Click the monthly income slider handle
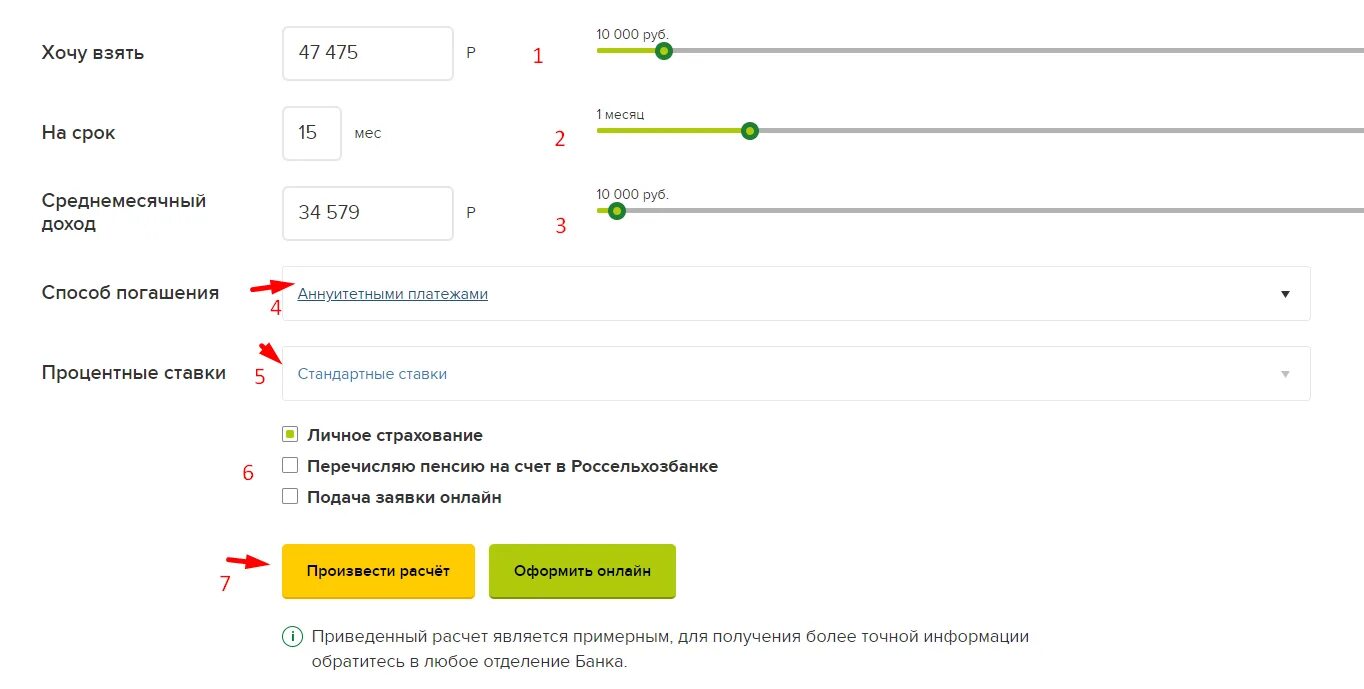This screenshot has width=1364, height=689. [617, 211]
